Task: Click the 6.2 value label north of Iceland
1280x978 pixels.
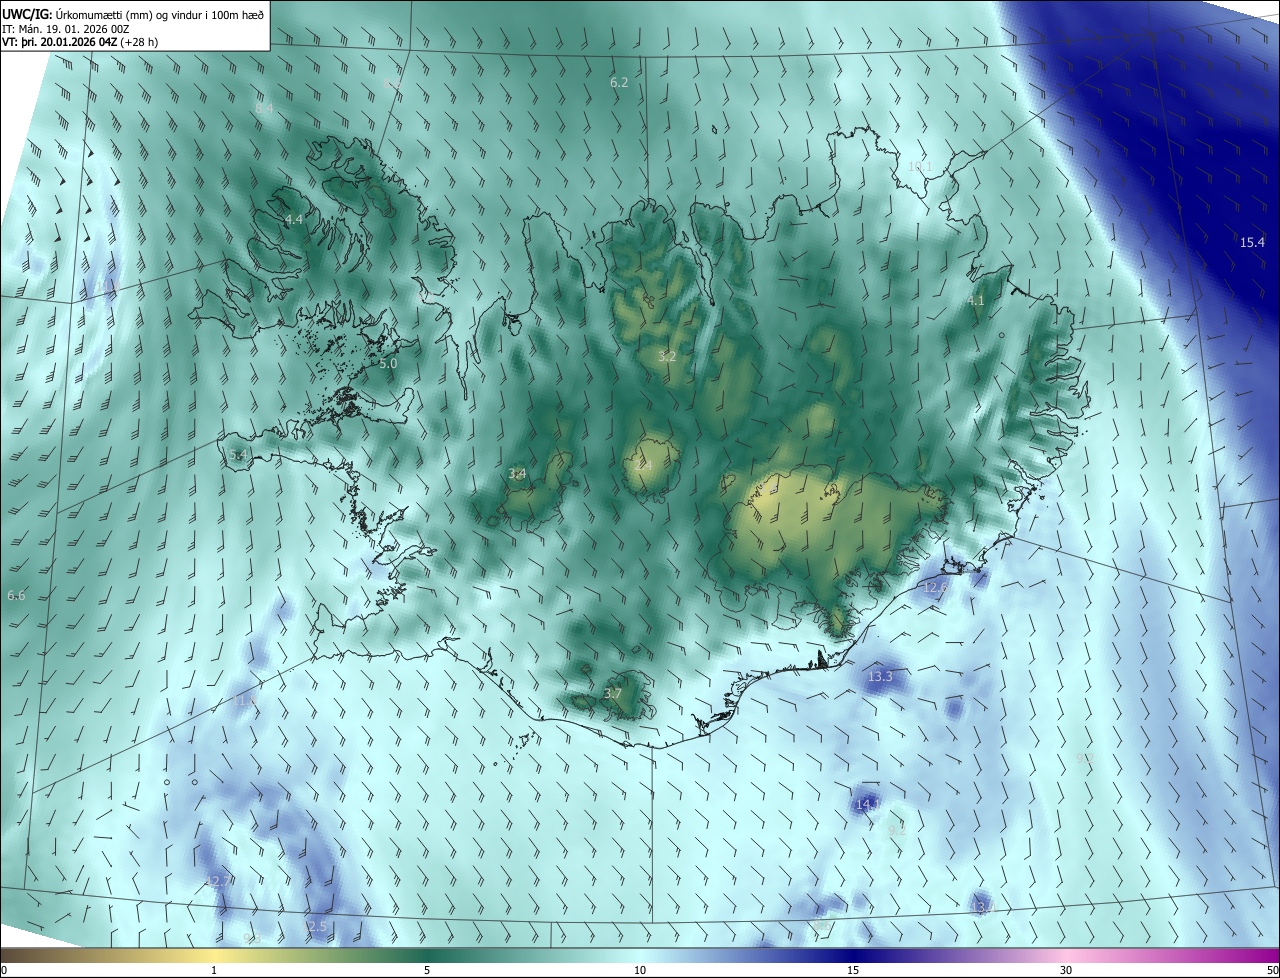Action: pyautogui.click(x=619, y=82)
